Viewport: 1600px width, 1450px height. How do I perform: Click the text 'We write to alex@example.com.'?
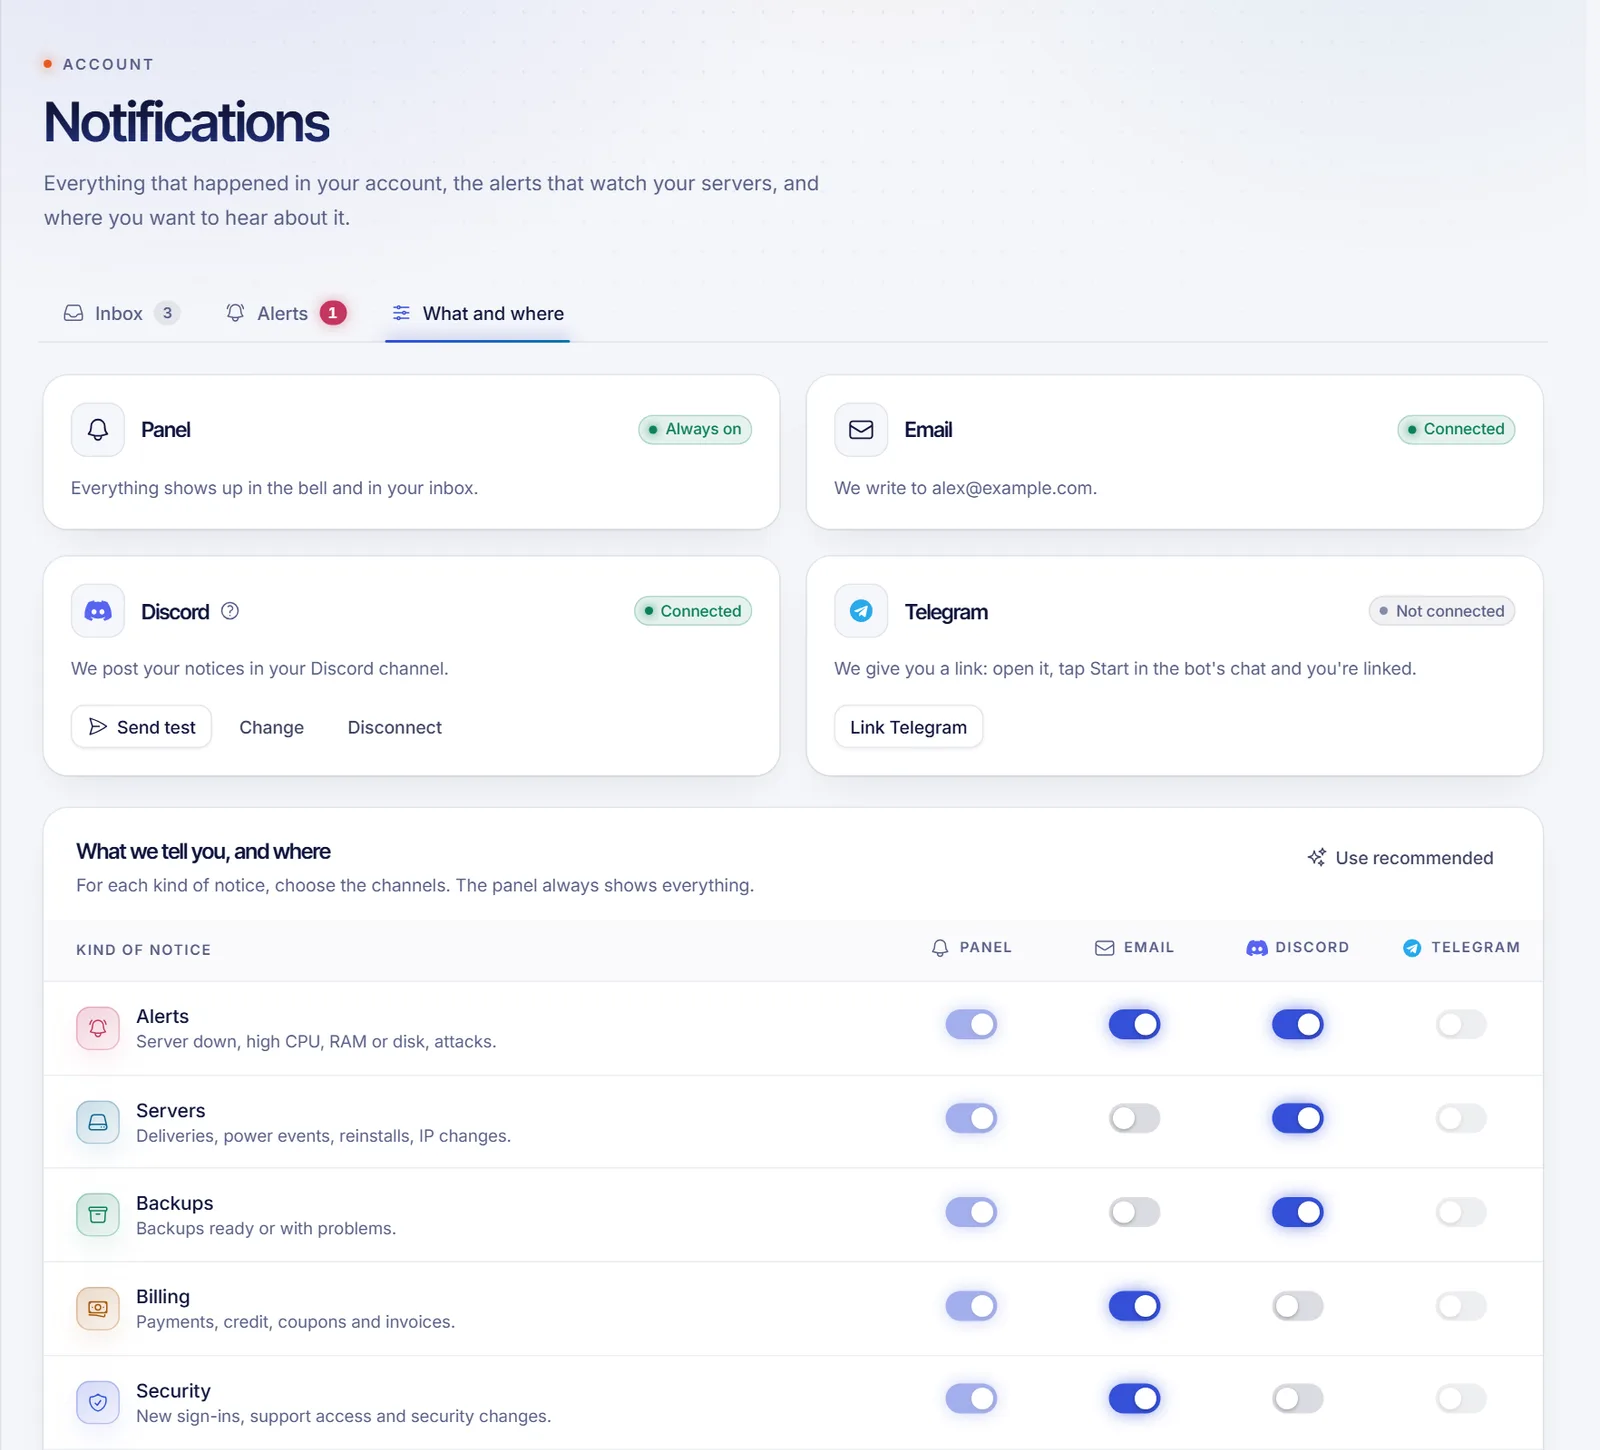tap(966, 488)
